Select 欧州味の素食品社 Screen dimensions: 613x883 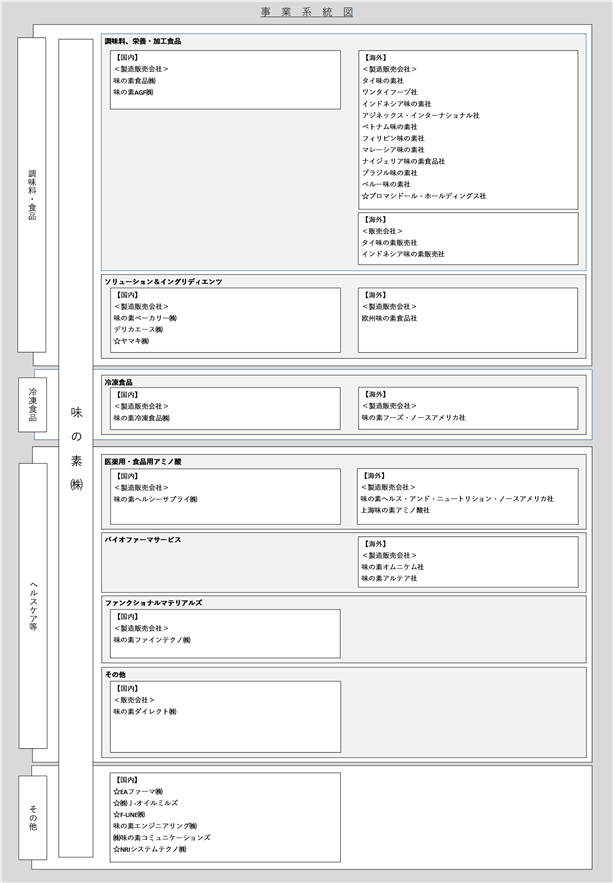tap(390, 318)
